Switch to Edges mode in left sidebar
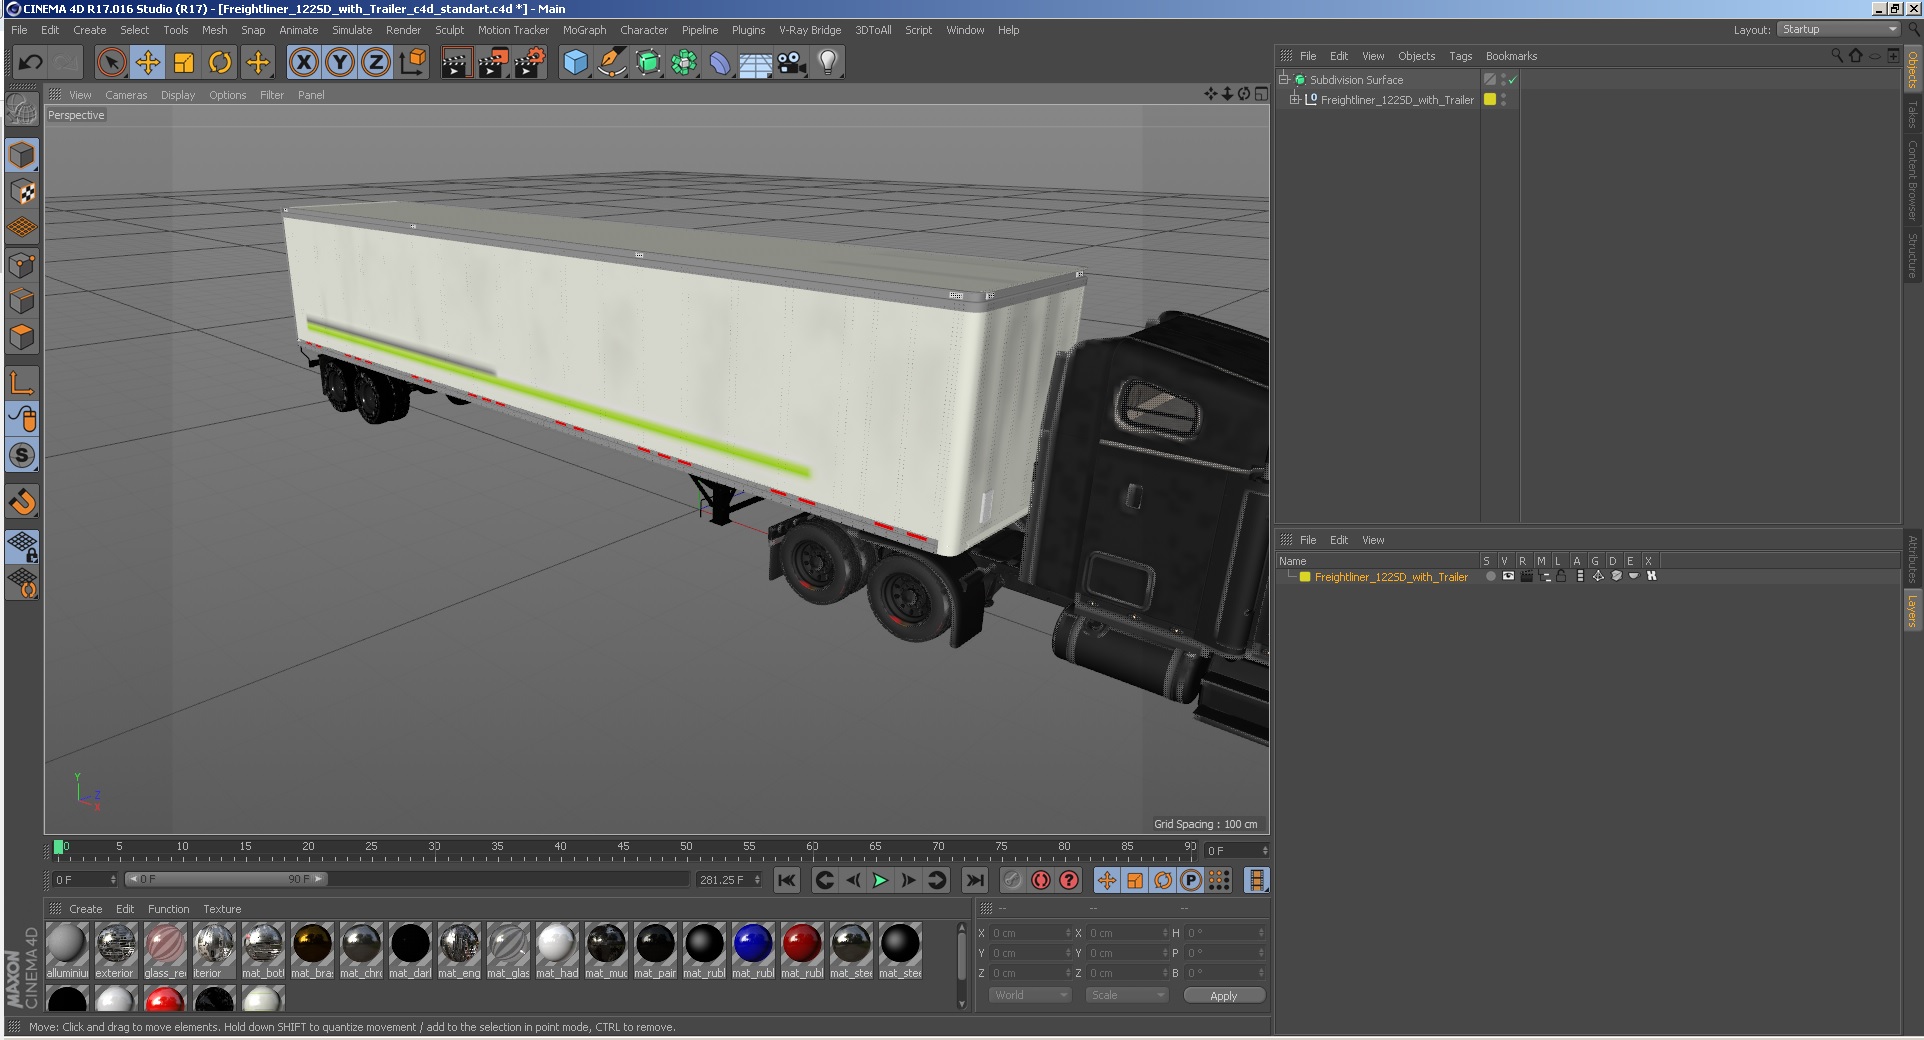This screenshot has height=1040, width=1924. click(22, 301)
